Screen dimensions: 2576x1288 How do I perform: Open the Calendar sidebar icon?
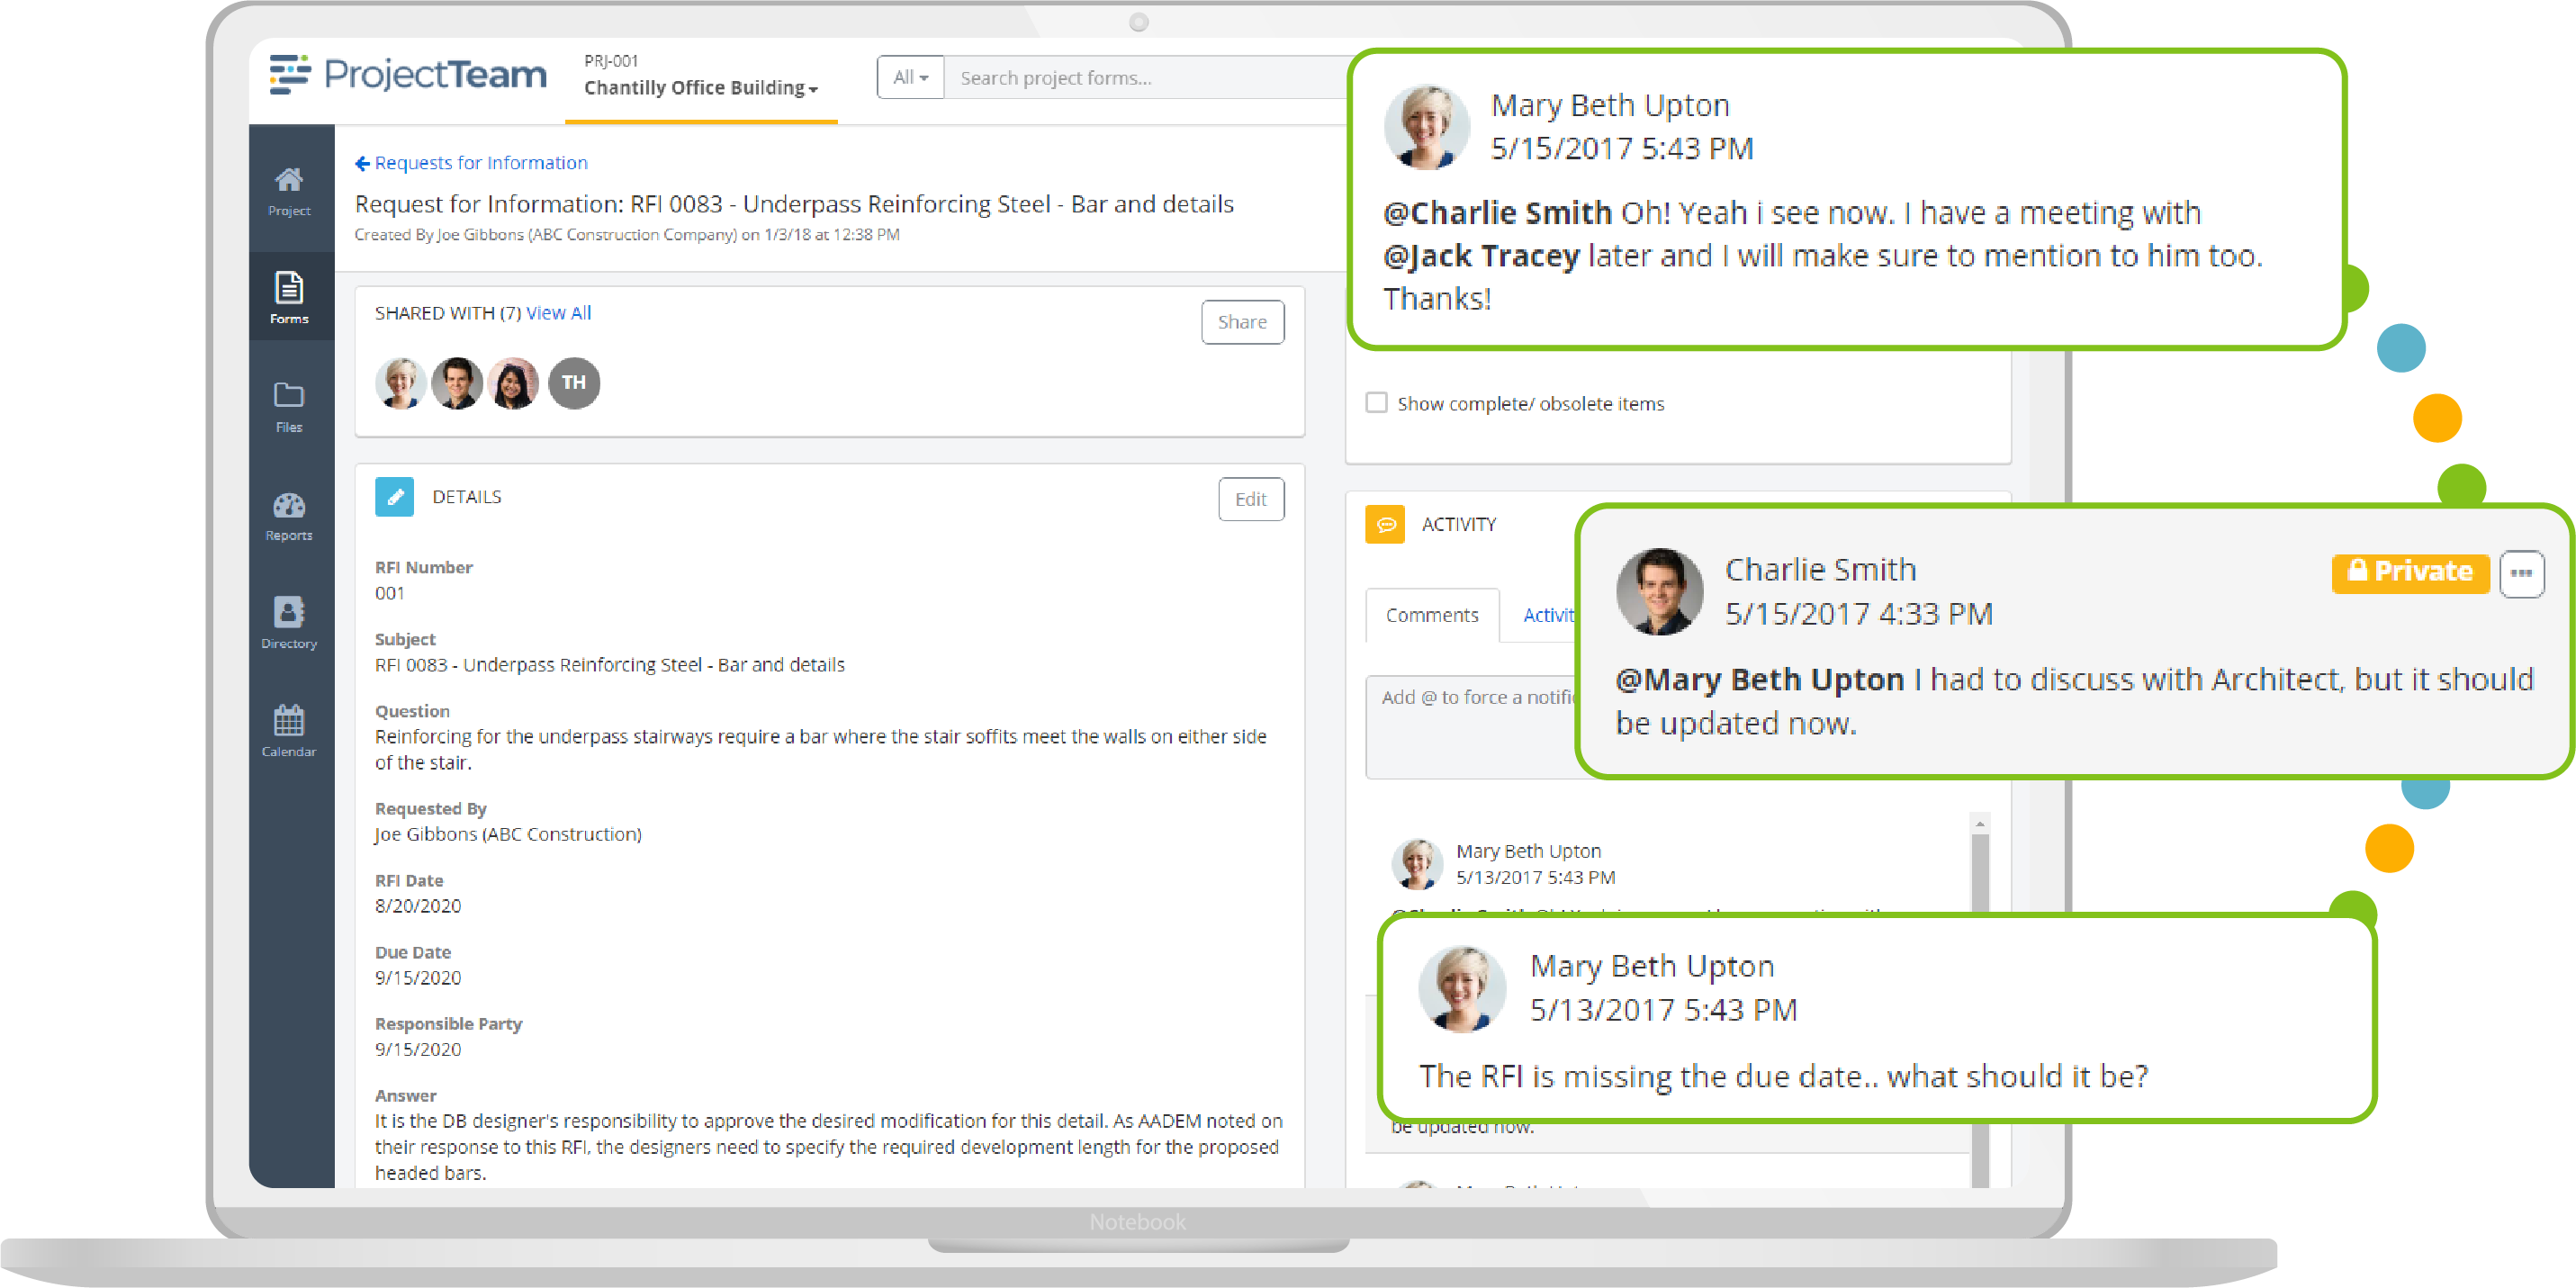tap(289, 731)
